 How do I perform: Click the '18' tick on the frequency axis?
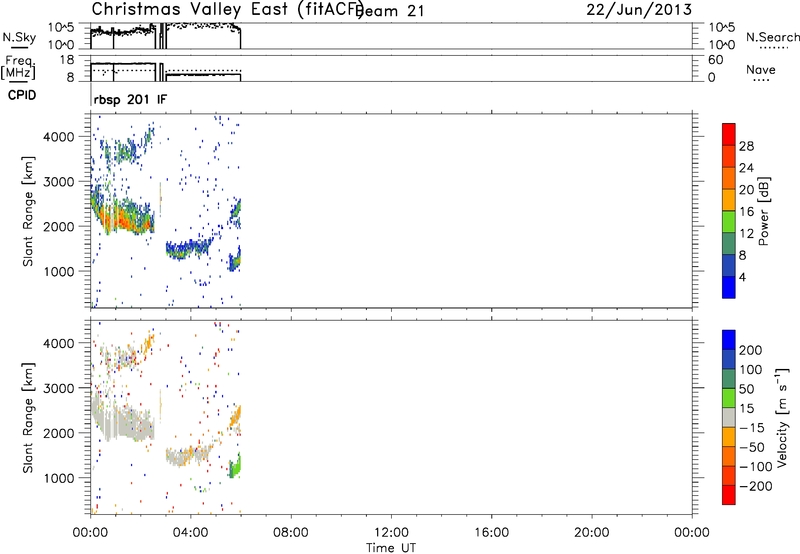tap(67, 60)
